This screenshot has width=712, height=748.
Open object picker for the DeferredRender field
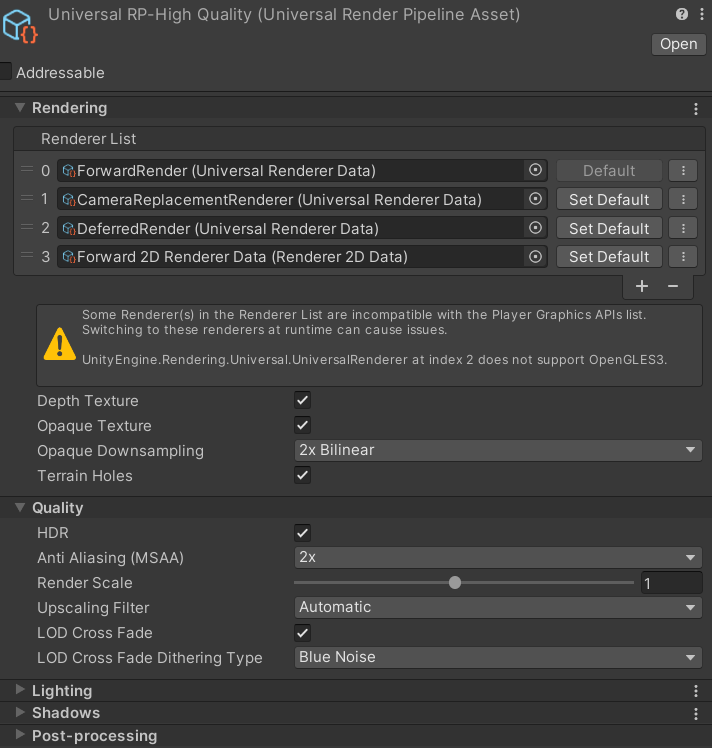point(535,229)
